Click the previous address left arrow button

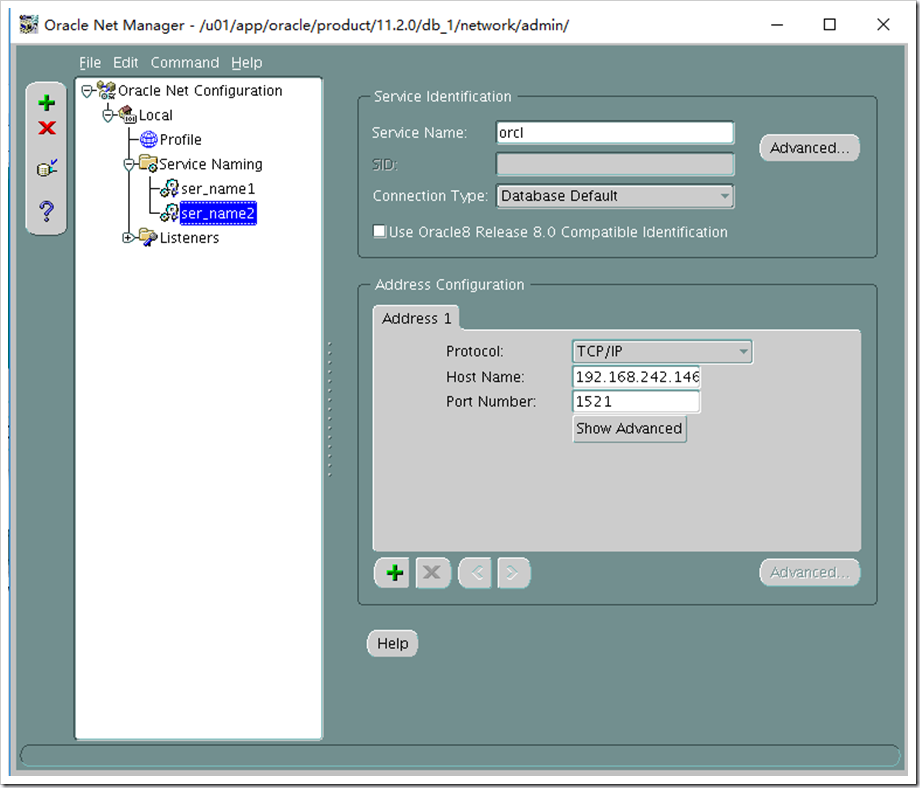(x=475, y=573)
